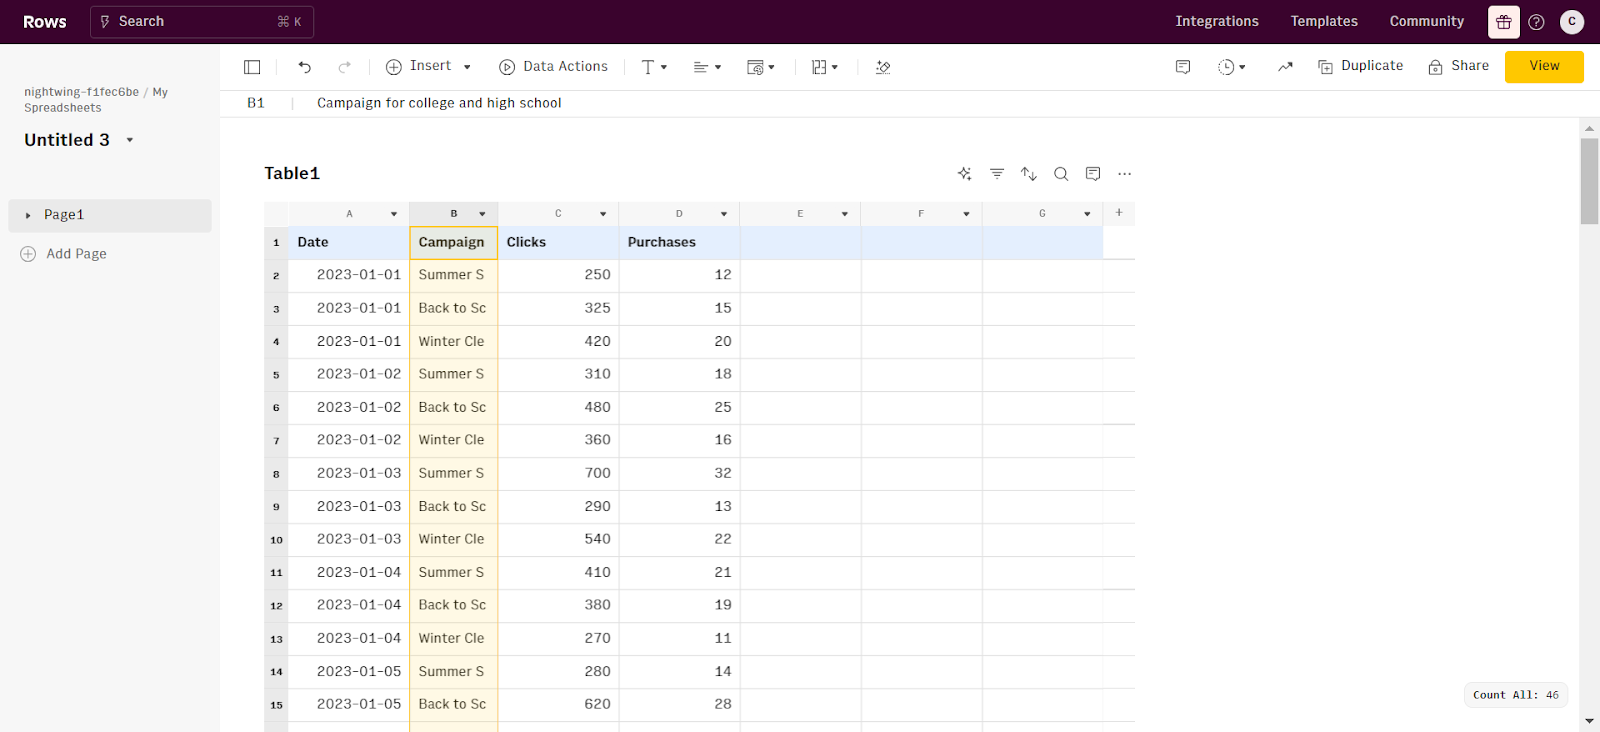Screen dimensions: 1600x732
Task: Select the Clicks header cell
Action: [558, 242]
